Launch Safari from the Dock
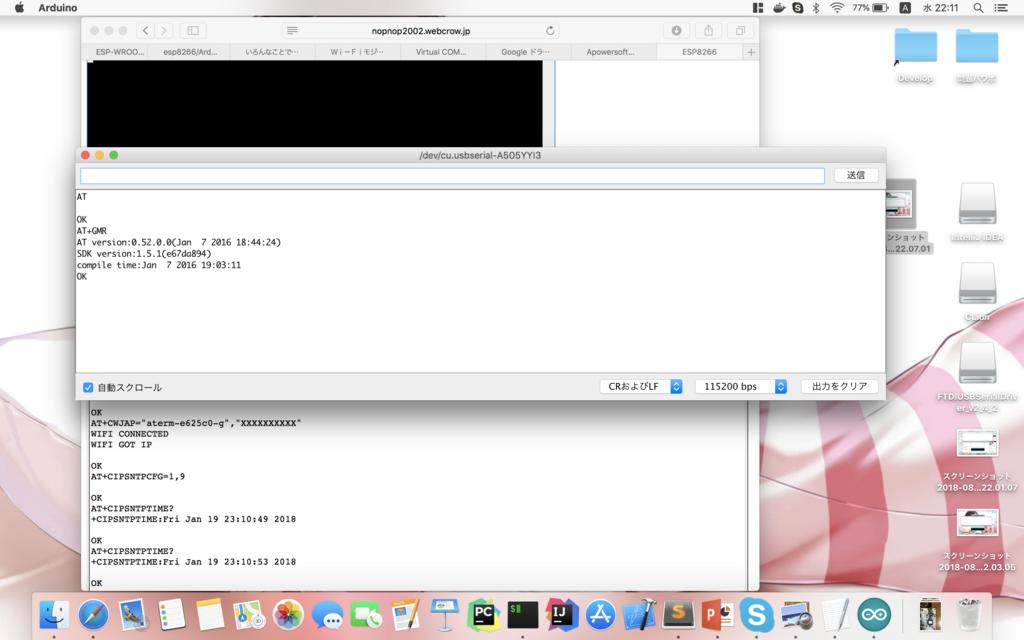1024x640 pixels. pos(93,615)
